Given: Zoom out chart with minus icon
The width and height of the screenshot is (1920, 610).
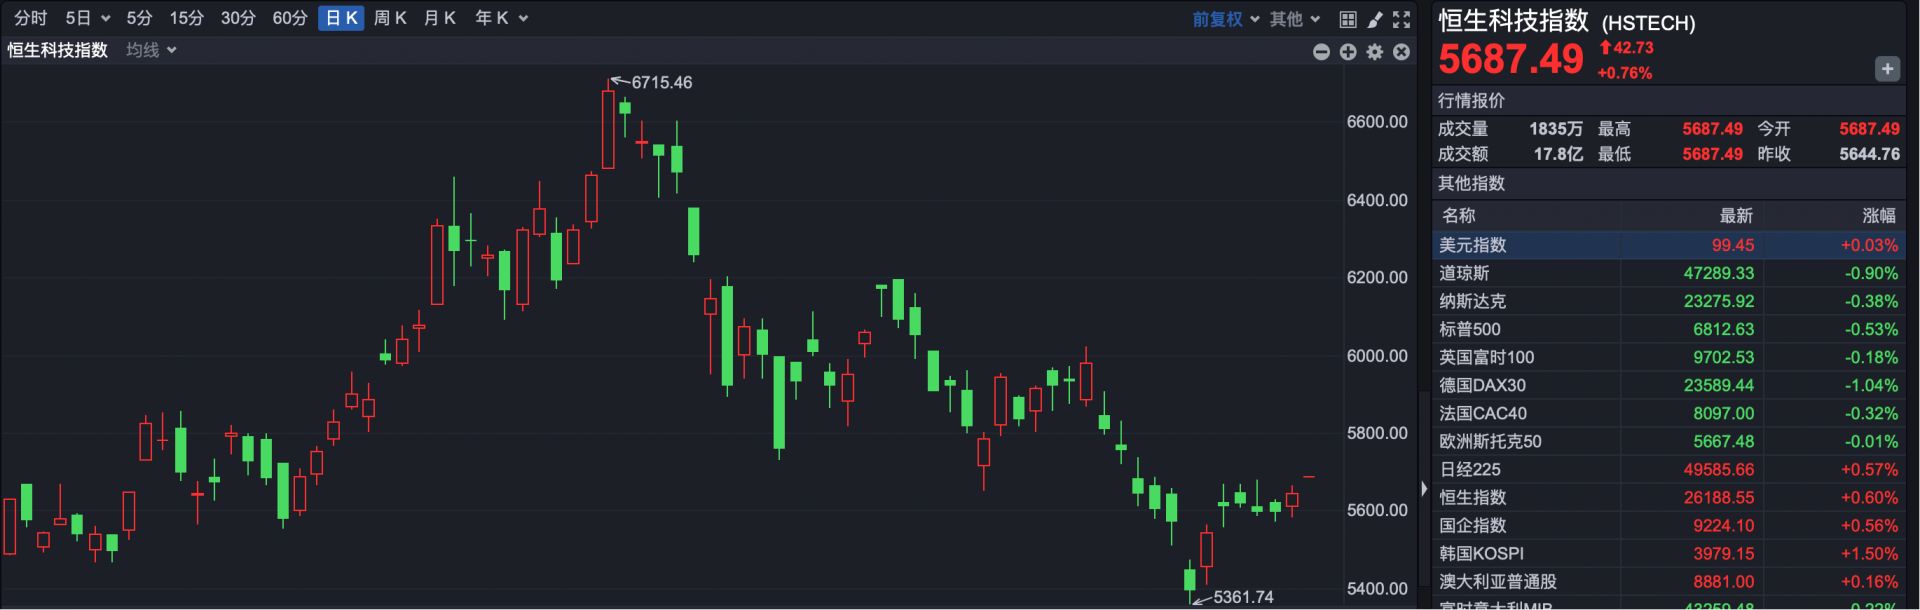Looking at the screenshot, I should pos(1321,52).
